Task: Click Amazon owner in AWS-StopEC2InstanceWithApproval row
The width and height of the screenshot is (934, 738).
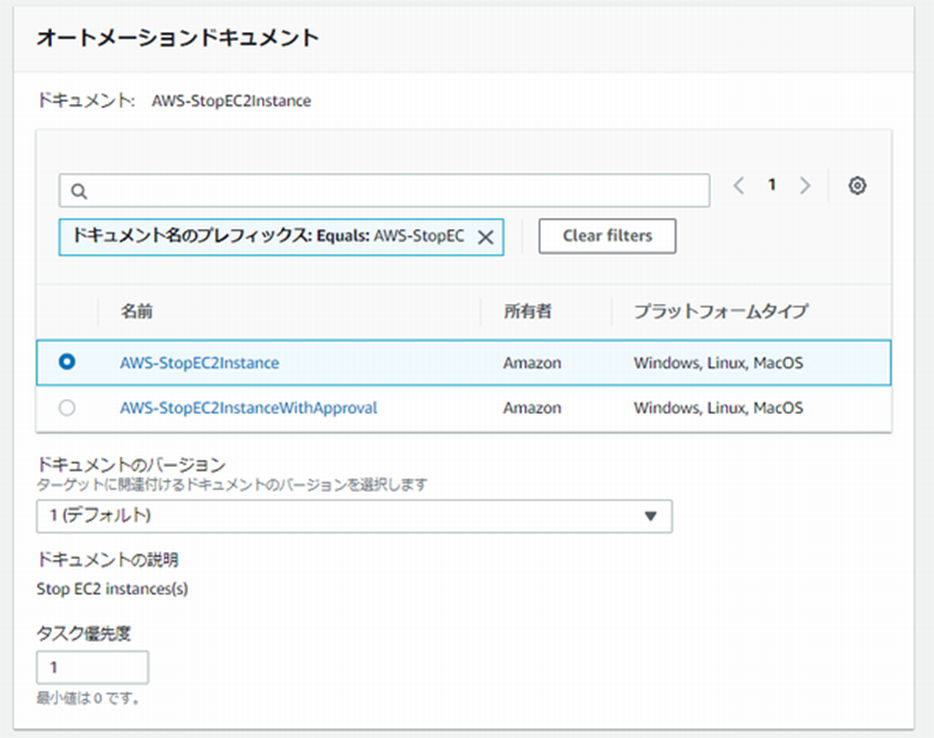Action: 532,408
